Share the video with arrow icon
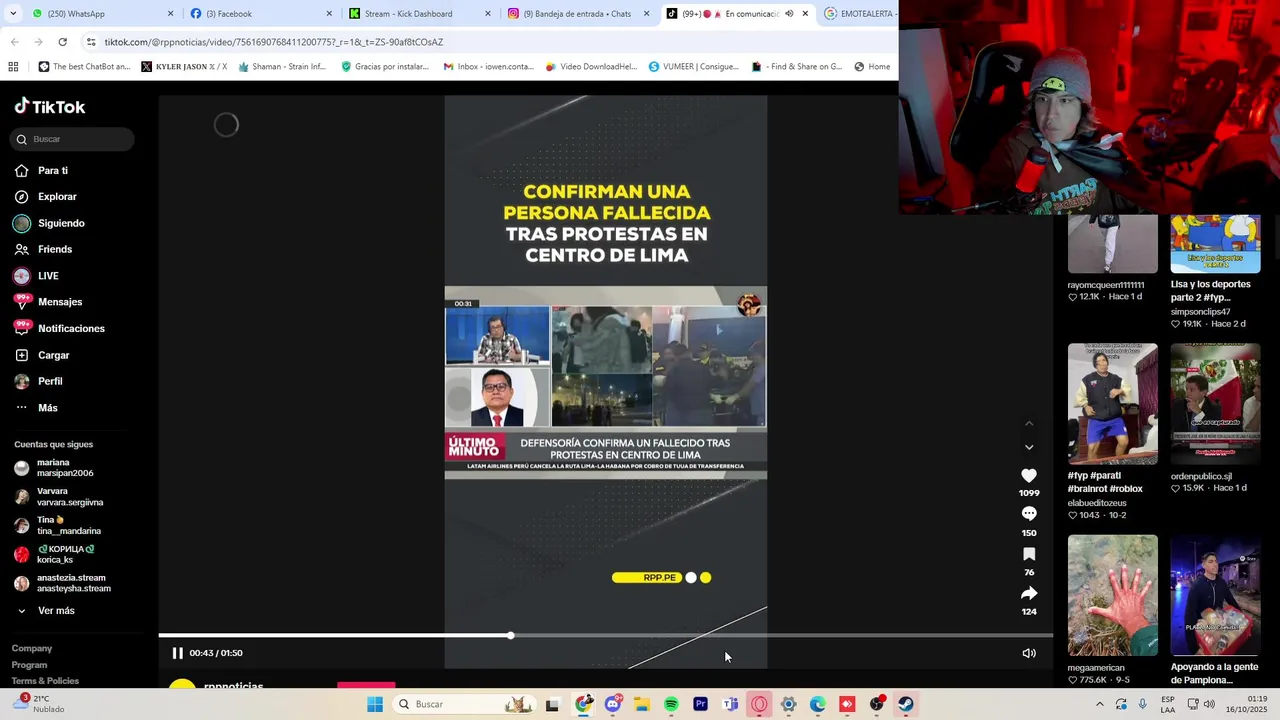Screen dimensions: 1280x720 pyautogui.click(x=1029, y=593)
